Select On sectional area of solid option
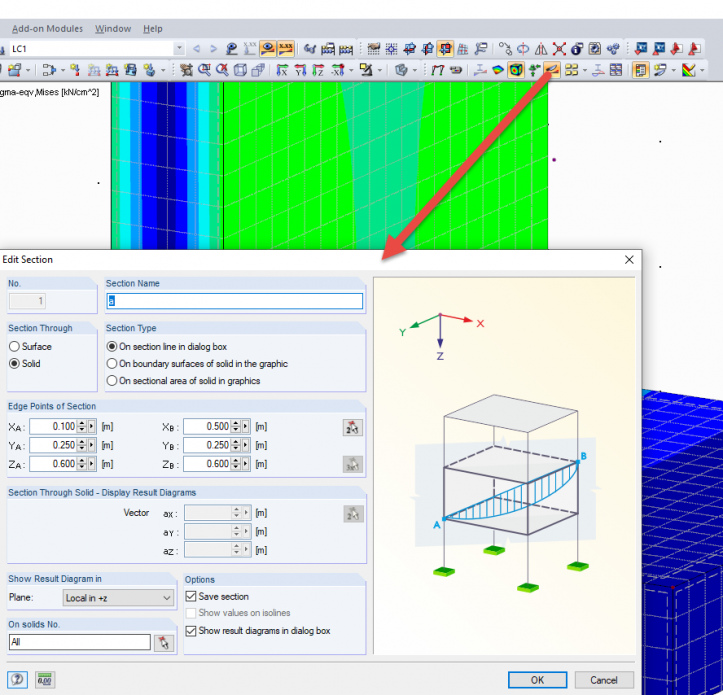 click(x=184, y=380)
